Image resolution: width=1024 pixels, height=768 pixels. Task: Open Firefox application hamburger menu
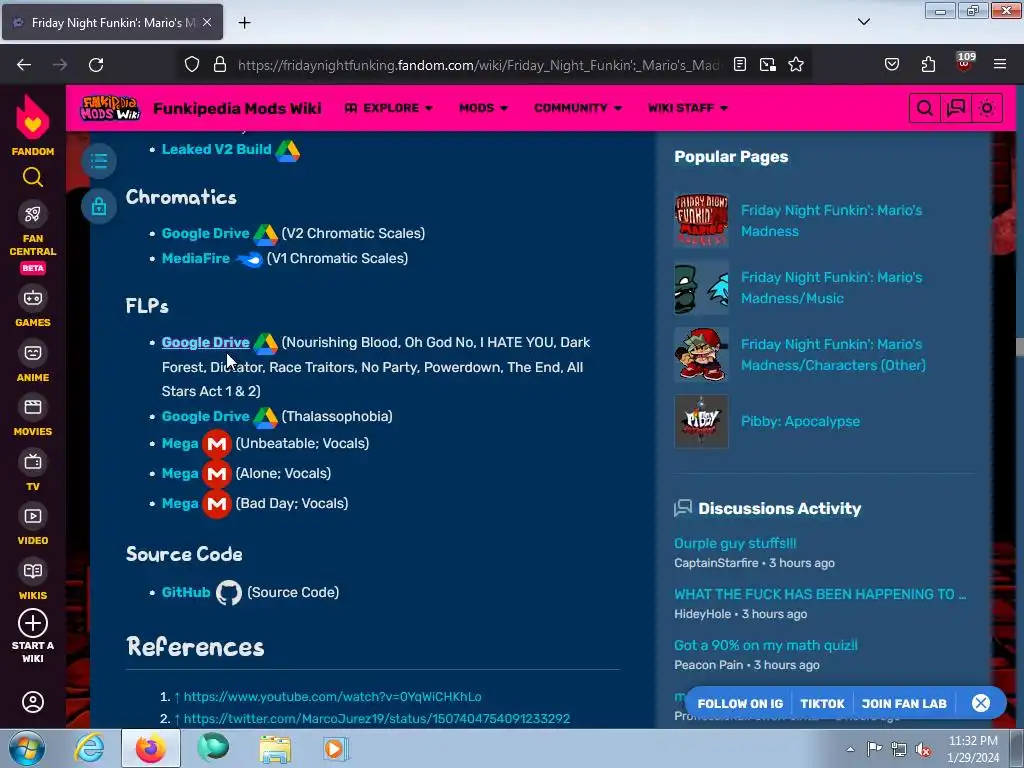[1000, 65]
